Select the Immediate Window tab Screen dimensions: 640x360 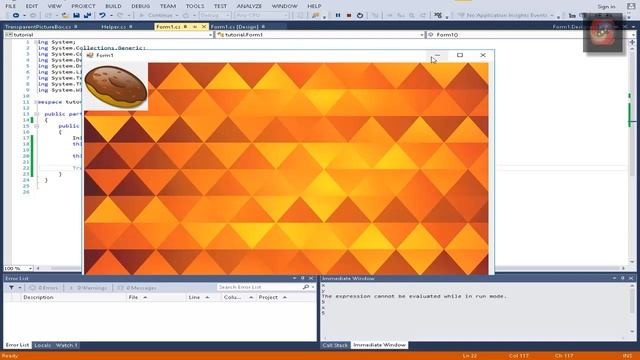(379, 345)
